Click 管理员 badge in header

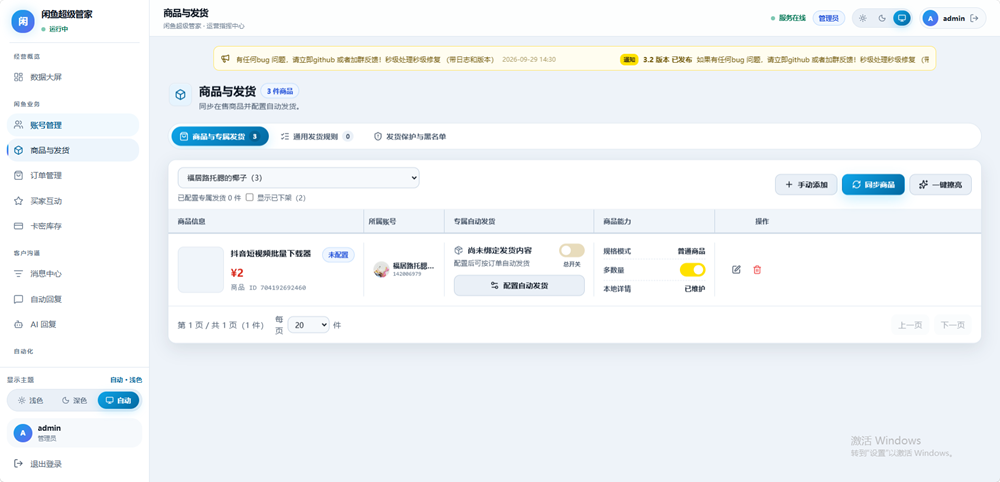(828, 18)
